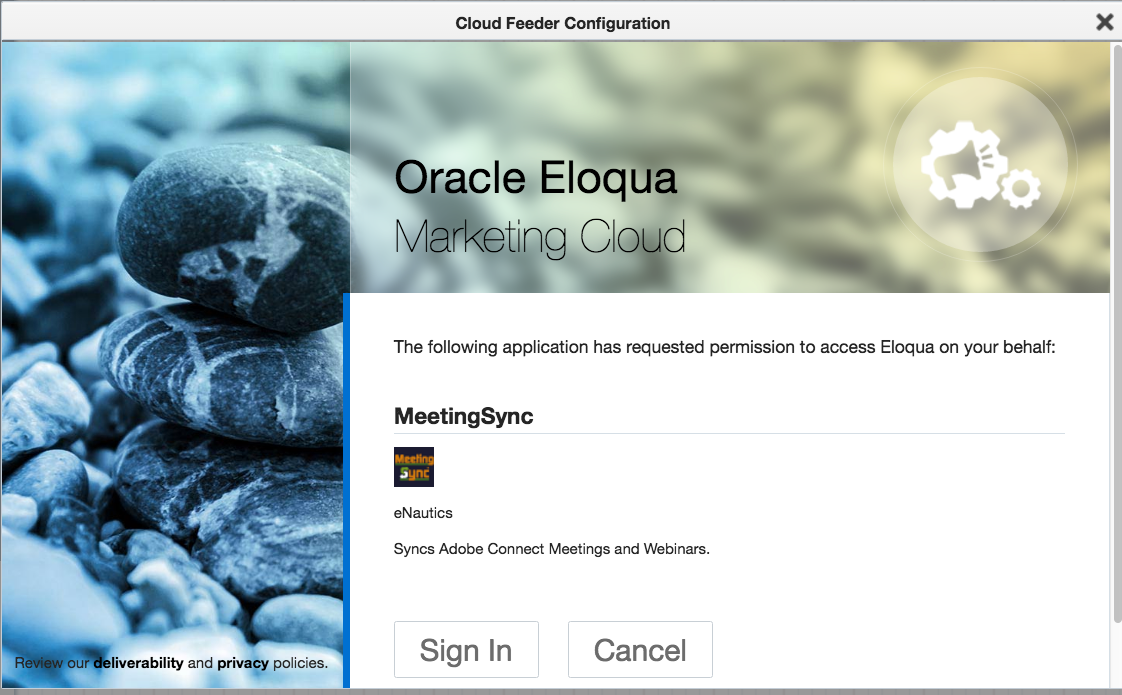The image size is (1122, 695).
Task: Click the MeetingSync app logo icon
Action: click(x=414, y=467)
